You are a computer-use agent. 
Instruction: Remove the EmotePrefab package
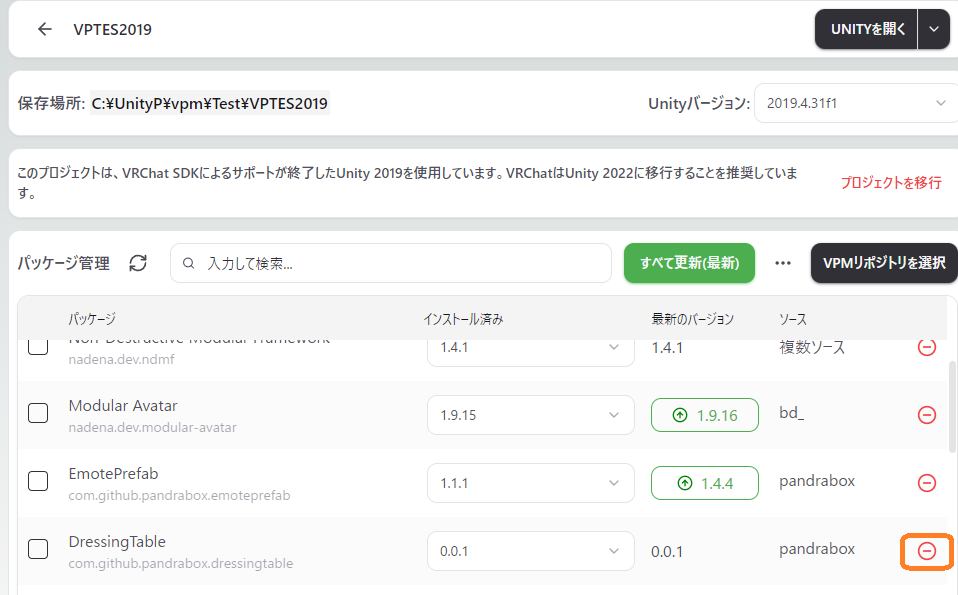pyautogui.click(x=927, y=483)
